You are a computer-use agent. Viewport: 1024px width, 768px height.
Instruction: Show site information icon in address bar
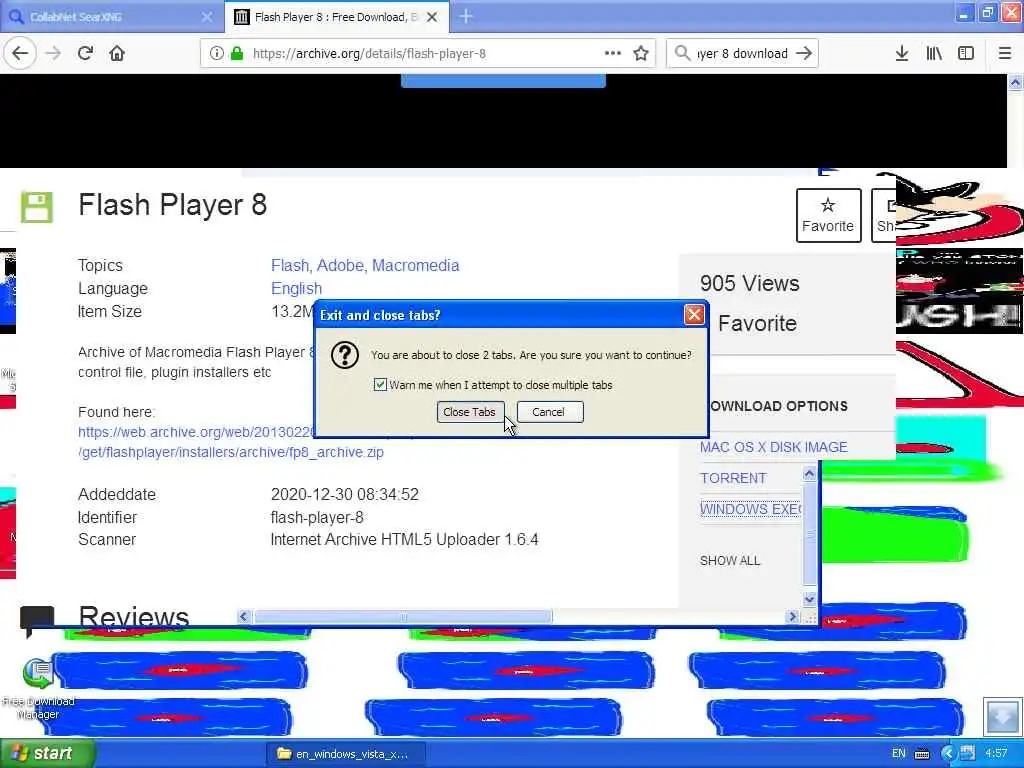(x=216, y=54)
